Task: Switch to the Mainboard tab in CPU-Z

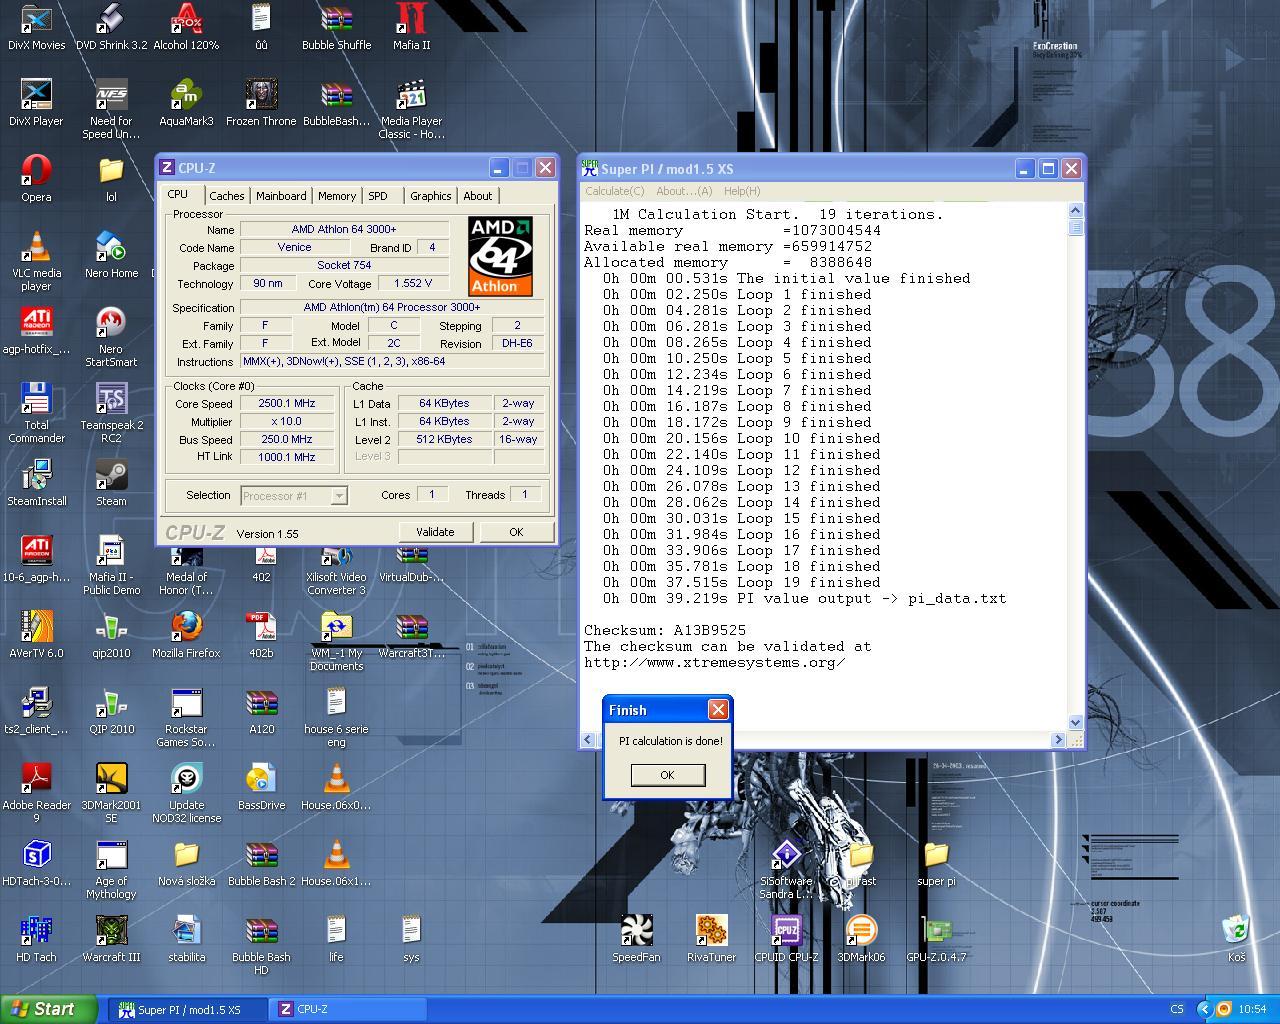Action: pyautogui.click(x=281, y=196)
